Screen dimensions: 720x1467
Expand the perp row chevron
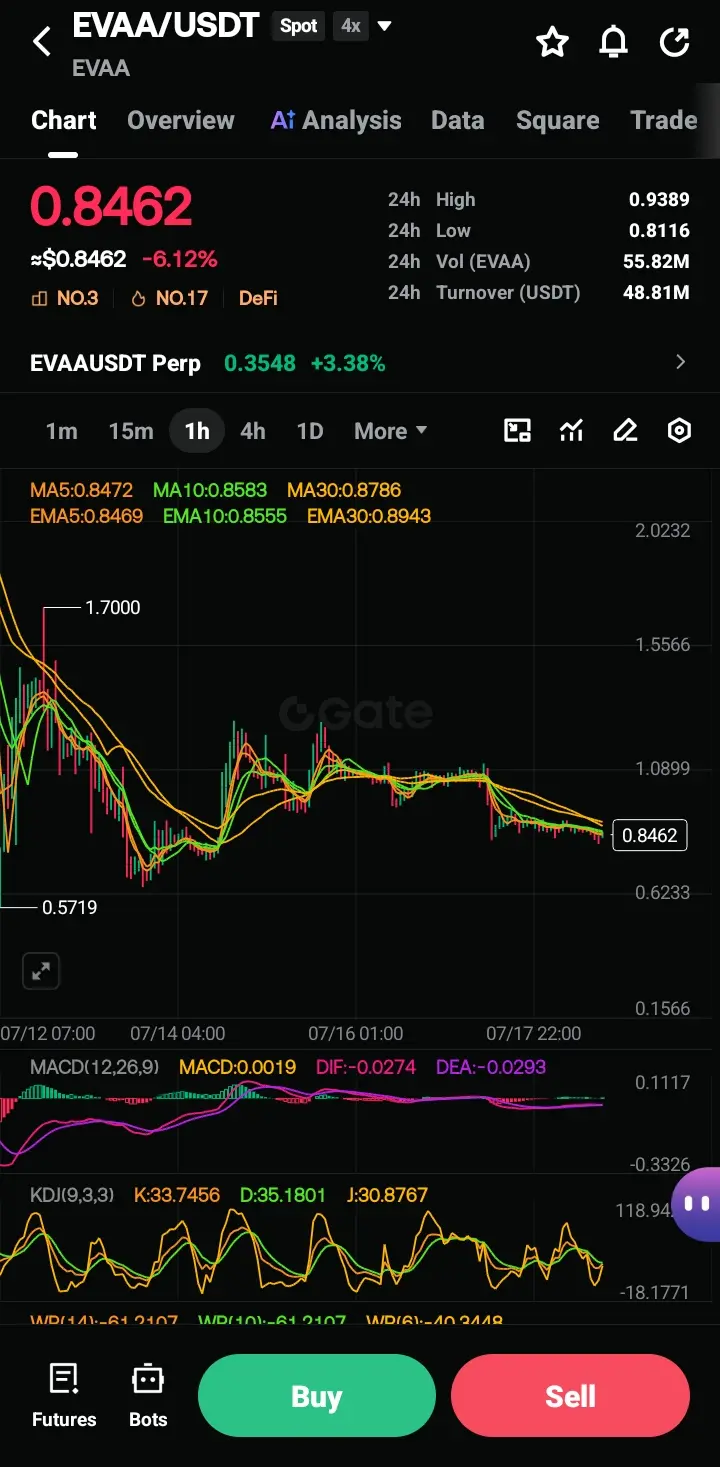pyautogui.click(x=681, y=362)
